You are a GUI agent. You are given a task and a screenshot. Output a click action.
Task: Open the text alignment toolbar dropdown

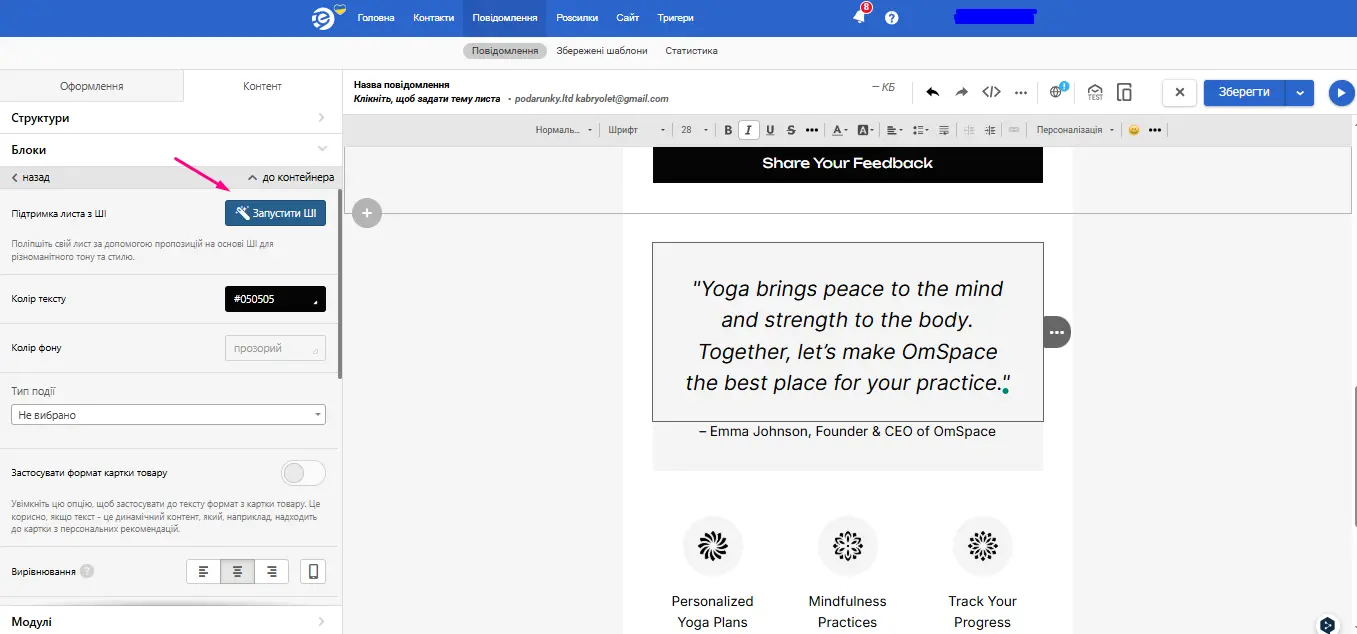click(894, 130)
